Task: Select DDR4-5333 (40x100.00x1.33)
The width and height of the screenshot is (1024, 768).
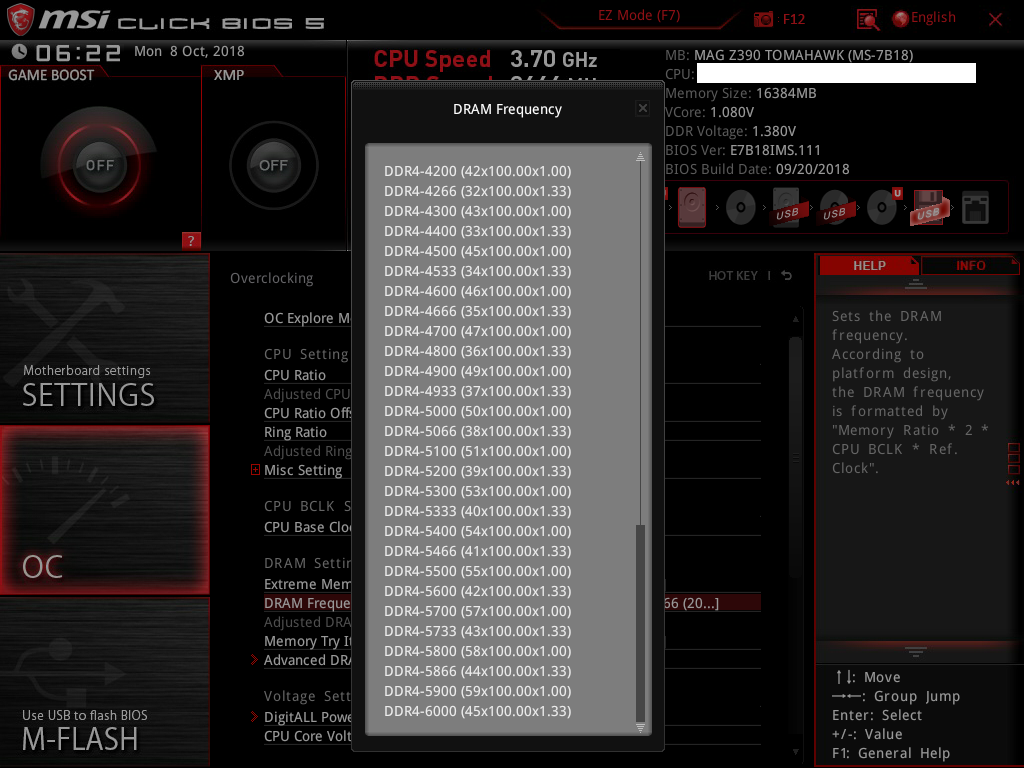Action: click(x=477, y=511)
